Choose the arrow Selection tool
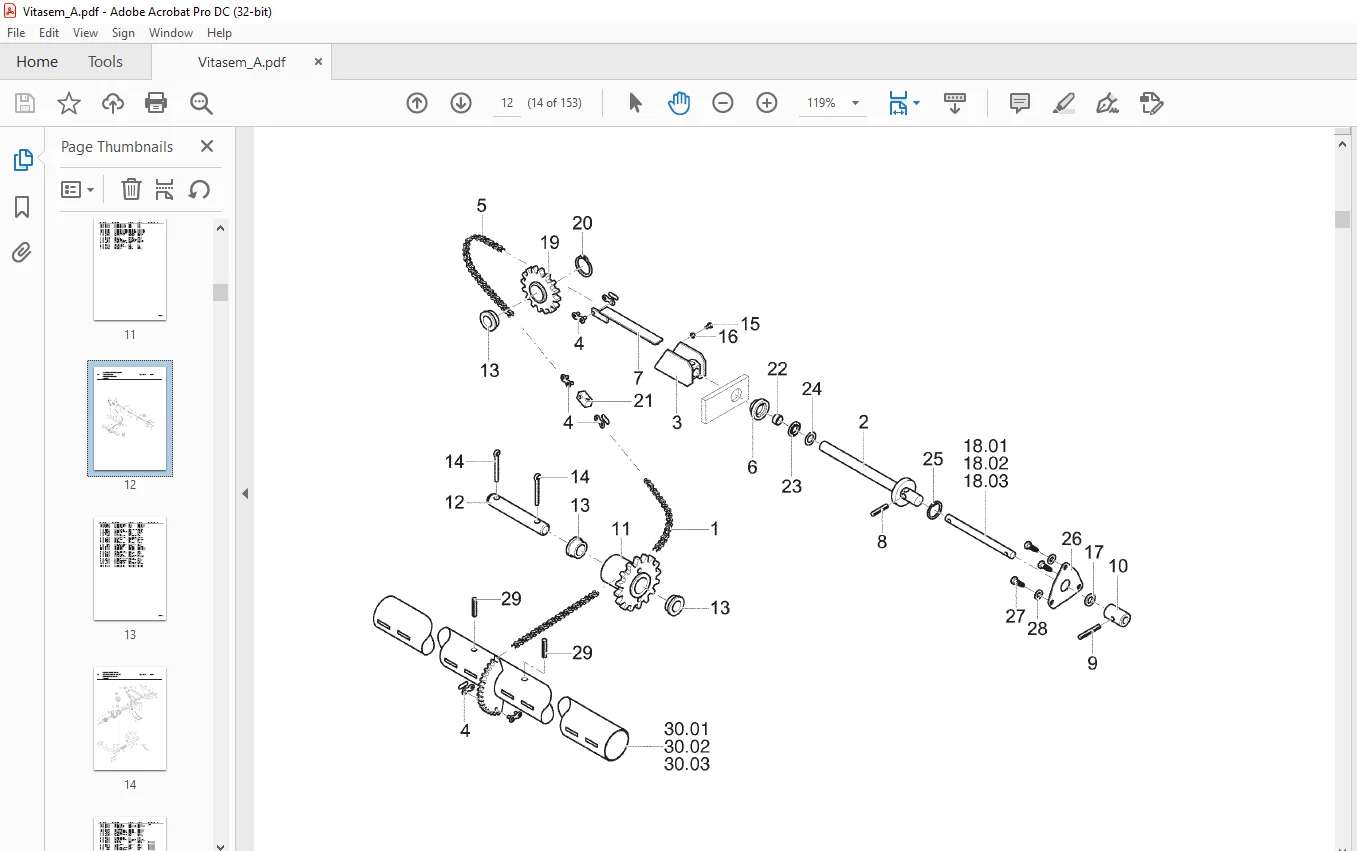1357x851 pixels. coord(635,103)
